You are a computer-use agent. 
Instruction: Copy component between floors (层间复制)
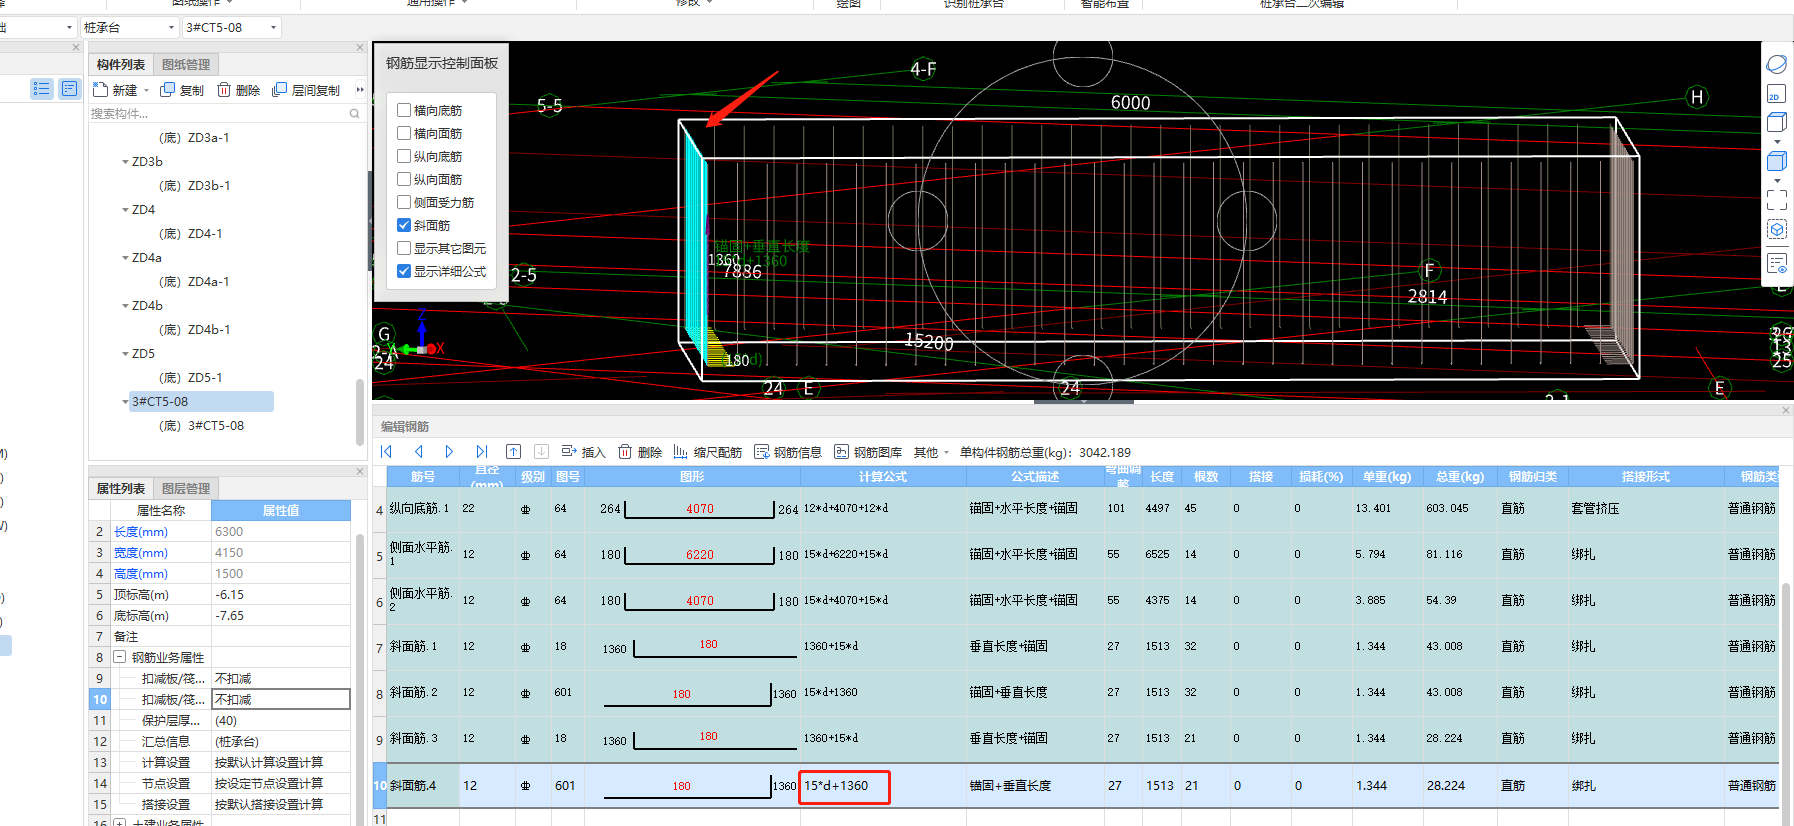click(x=306, y=90)
